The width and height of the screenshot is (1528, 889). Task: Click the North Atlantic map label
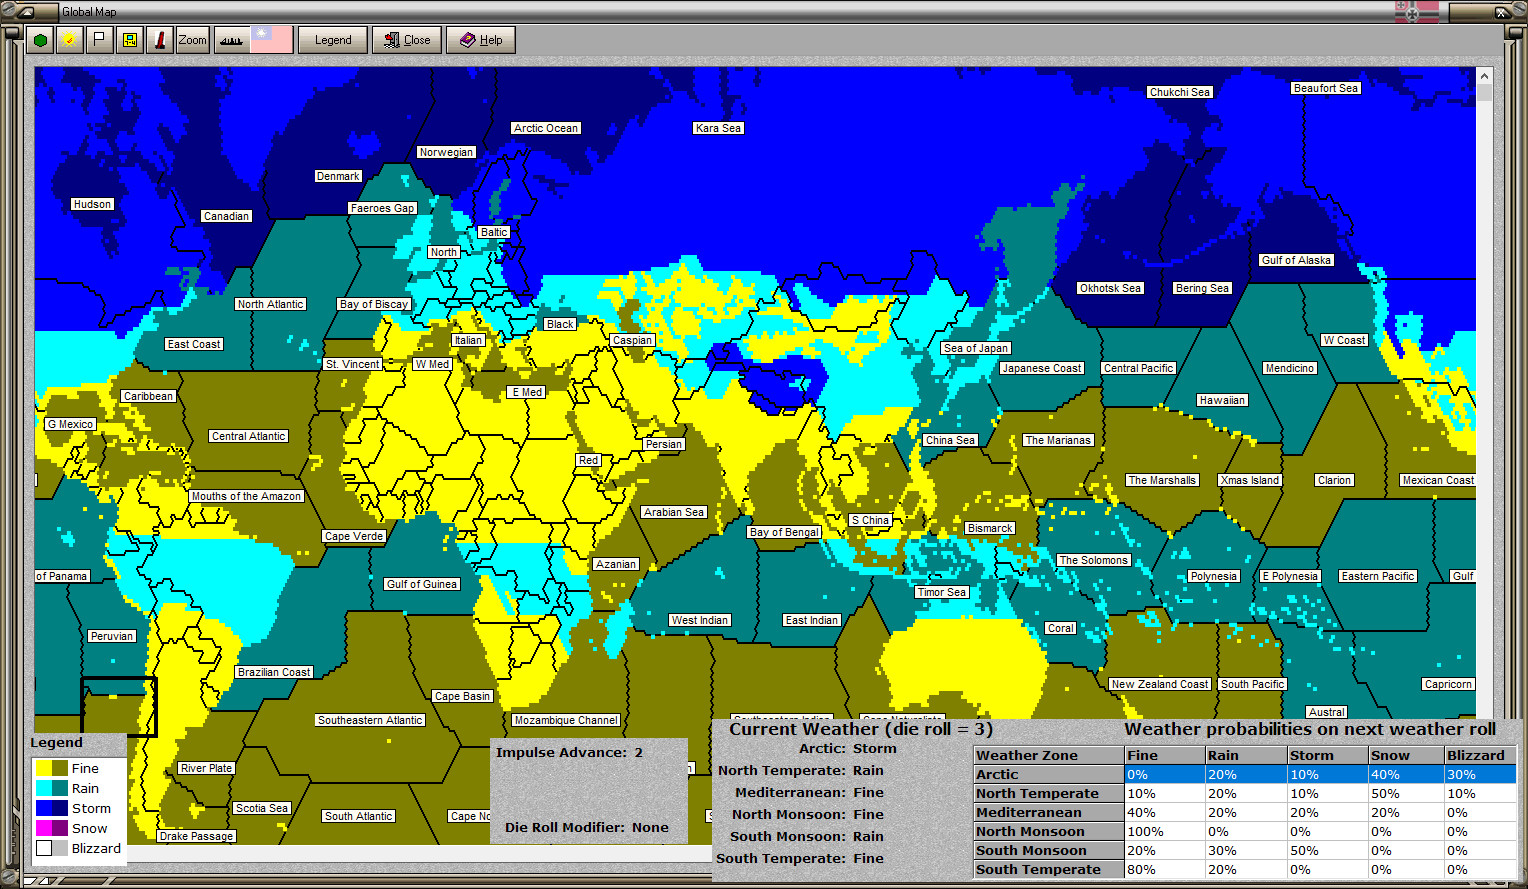[271, 304]
